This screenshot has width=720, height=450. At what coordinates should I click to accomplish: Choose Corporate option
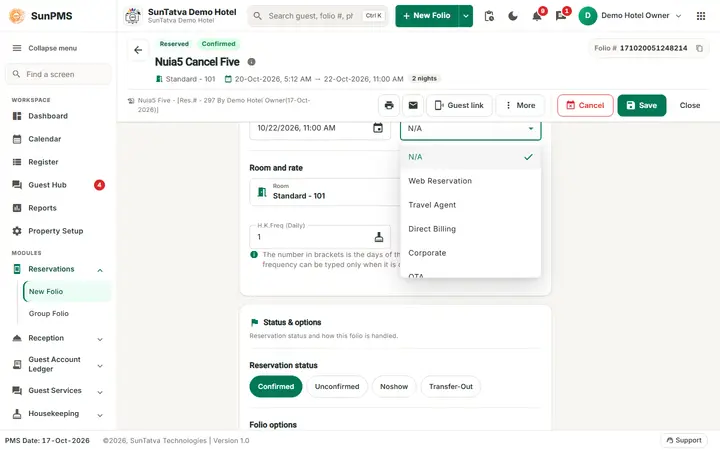click(471, 253)
